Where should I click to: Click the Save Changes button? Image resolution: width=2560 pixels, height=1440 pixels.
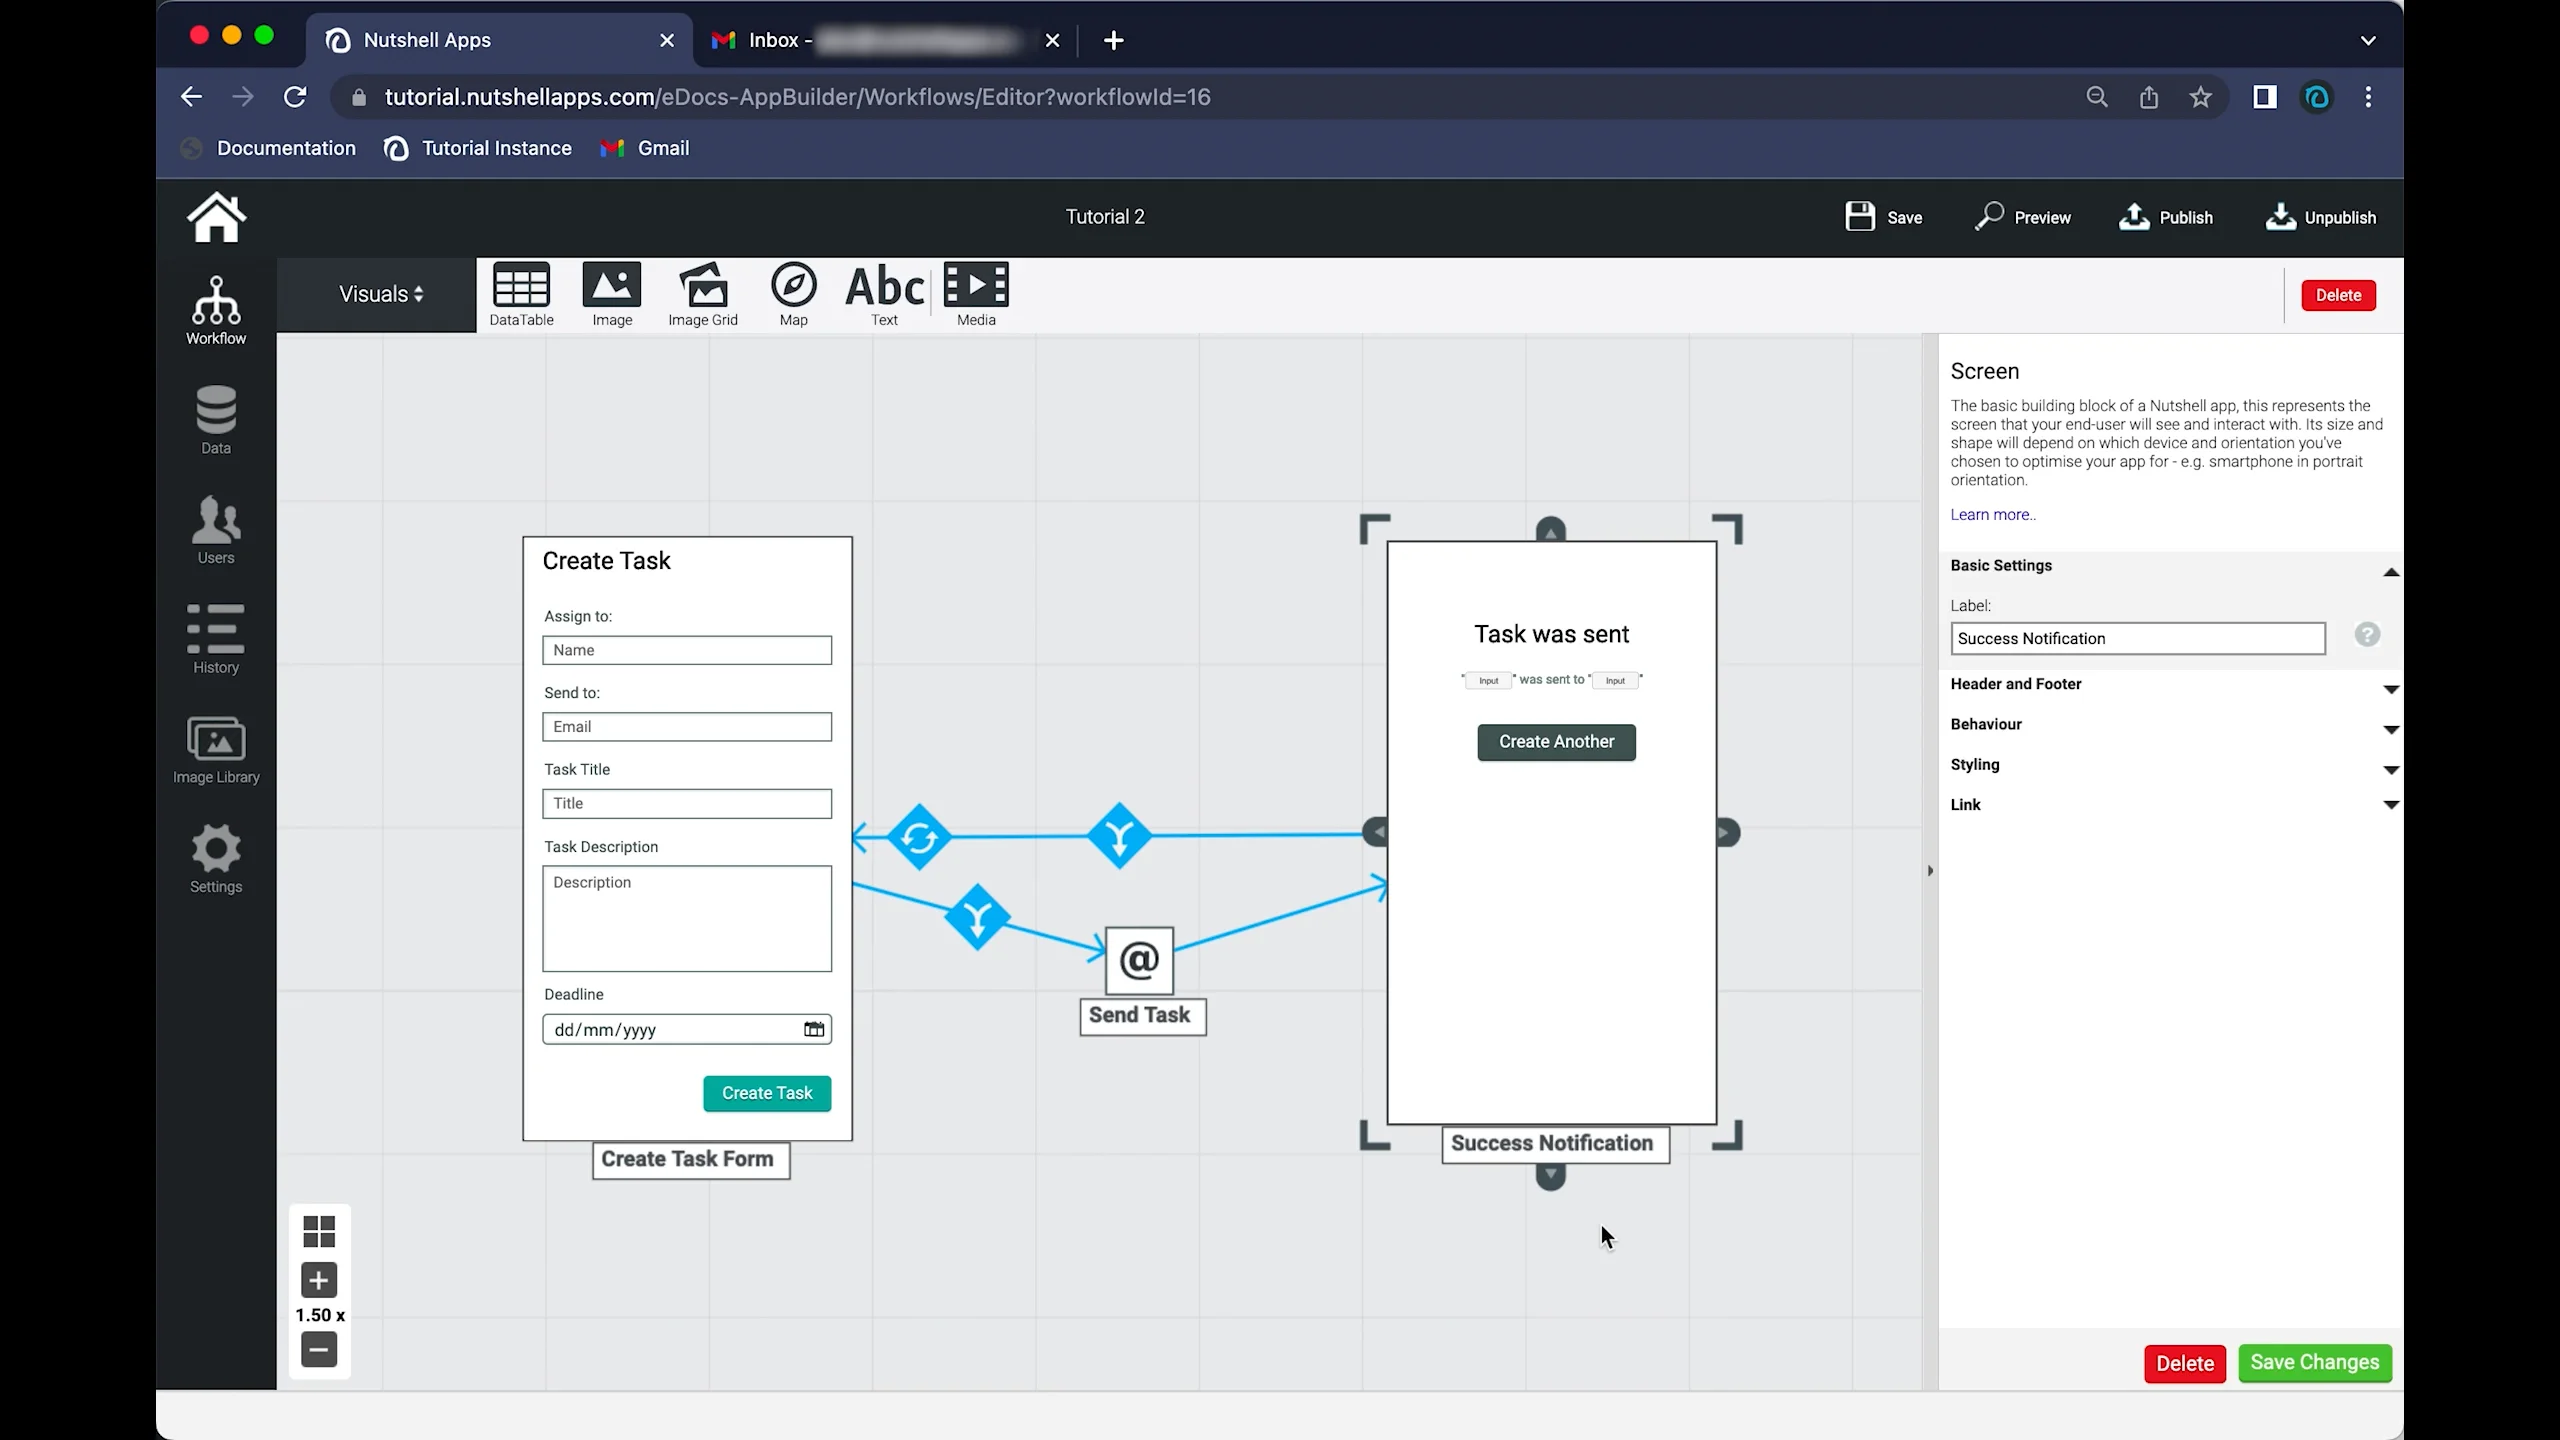tap(2315, 1363)
